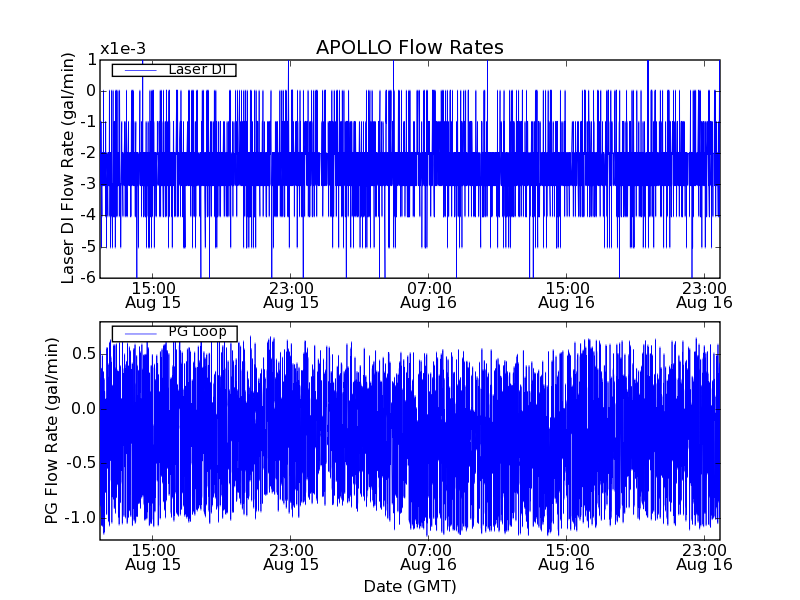Click the -6 tick on the top y-axis
Image resolution: width=800 pixels, height=600 pixels.
coord(88,277)
